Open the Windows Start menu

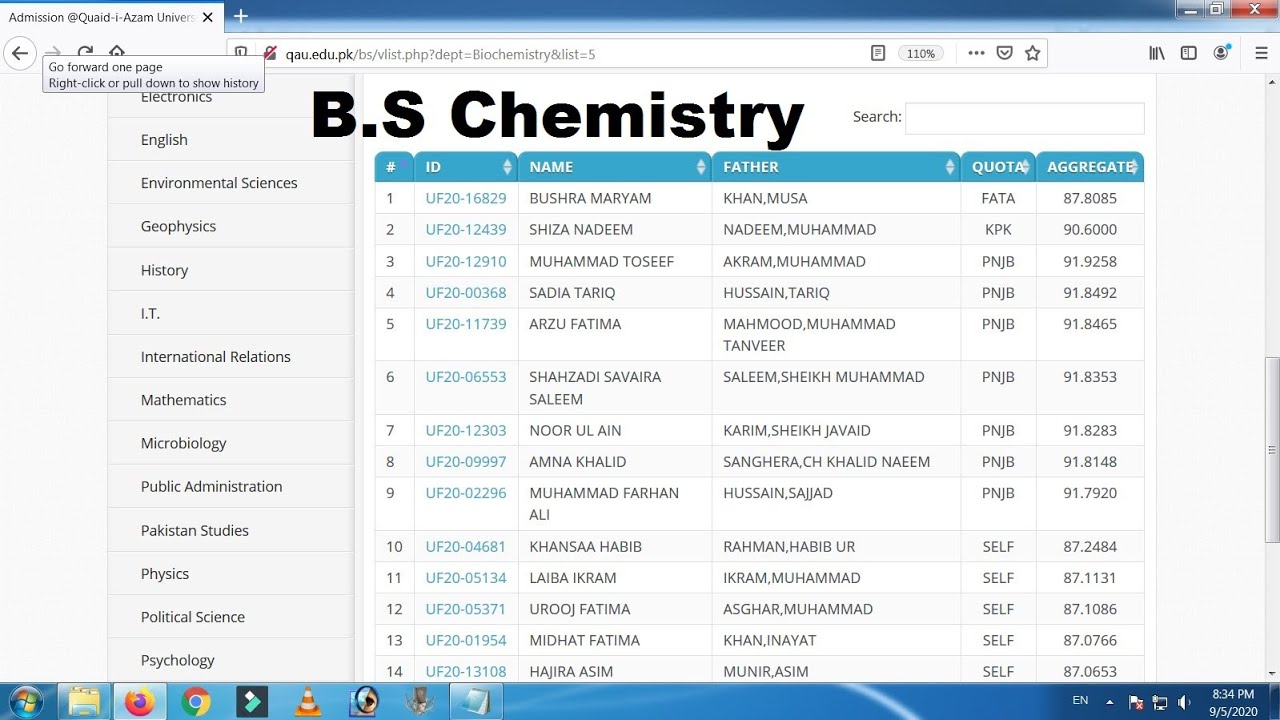click(27, 702)
